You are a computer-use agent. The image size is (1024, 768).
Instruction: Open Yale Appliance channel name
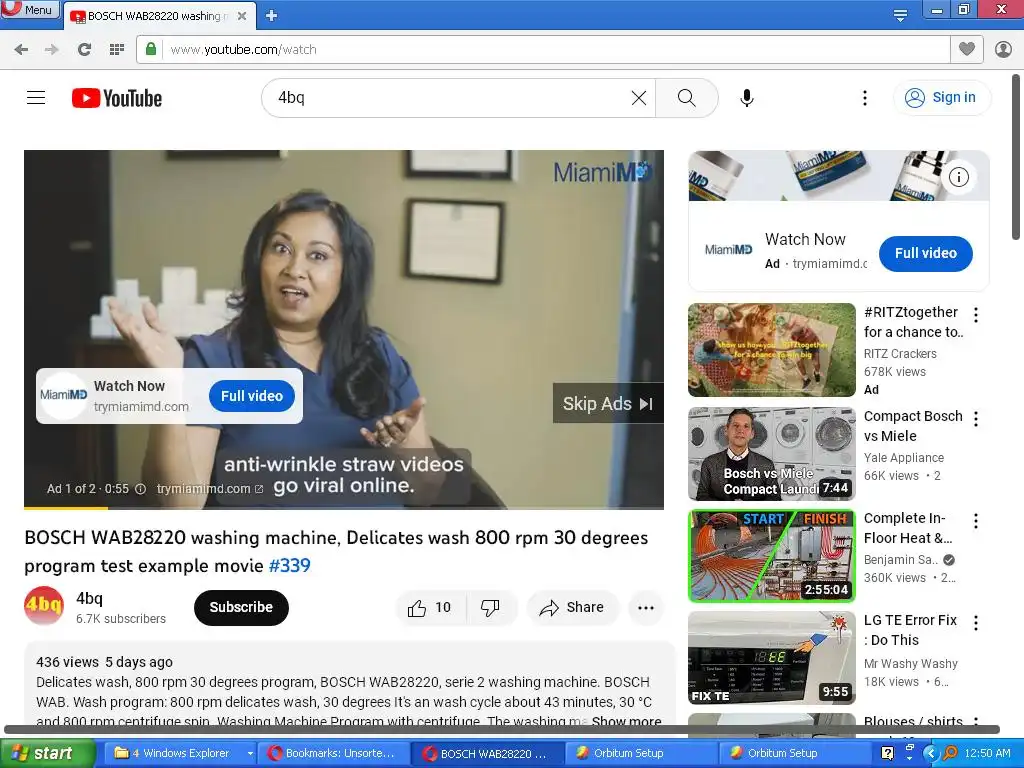[x=904, y=458]
